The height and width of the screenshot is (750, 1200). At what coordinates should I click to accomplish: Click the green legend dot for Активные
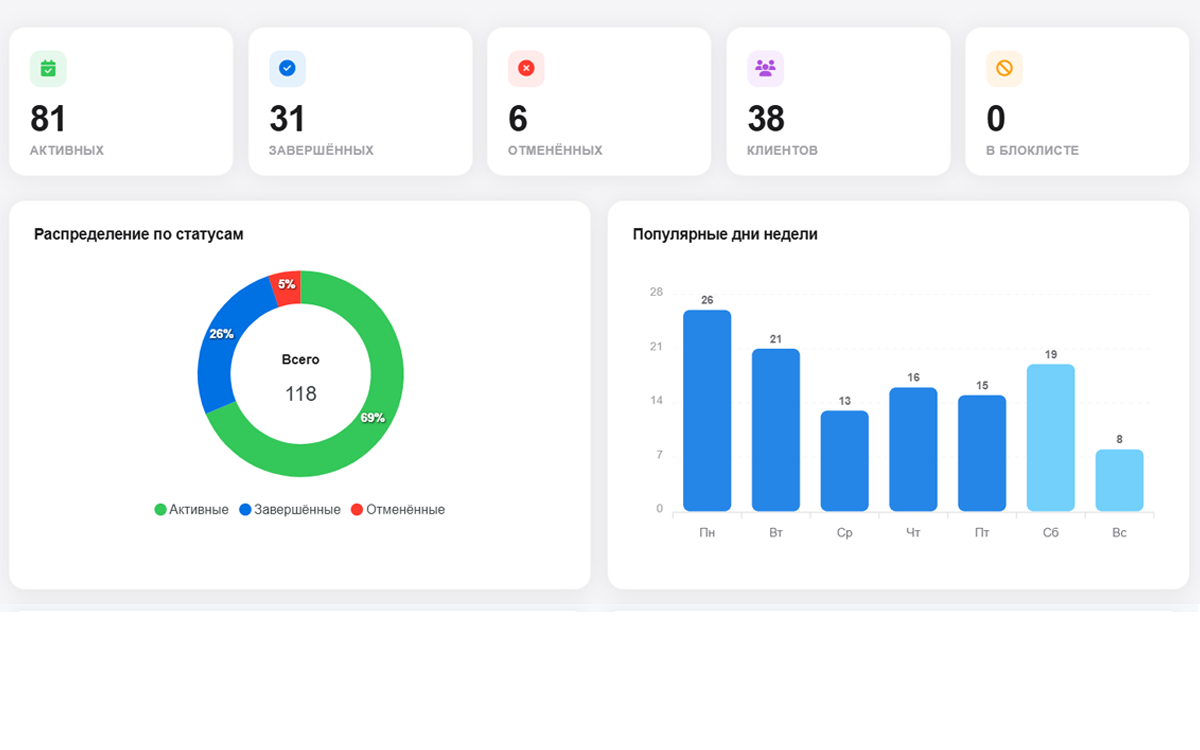[159, 509]
